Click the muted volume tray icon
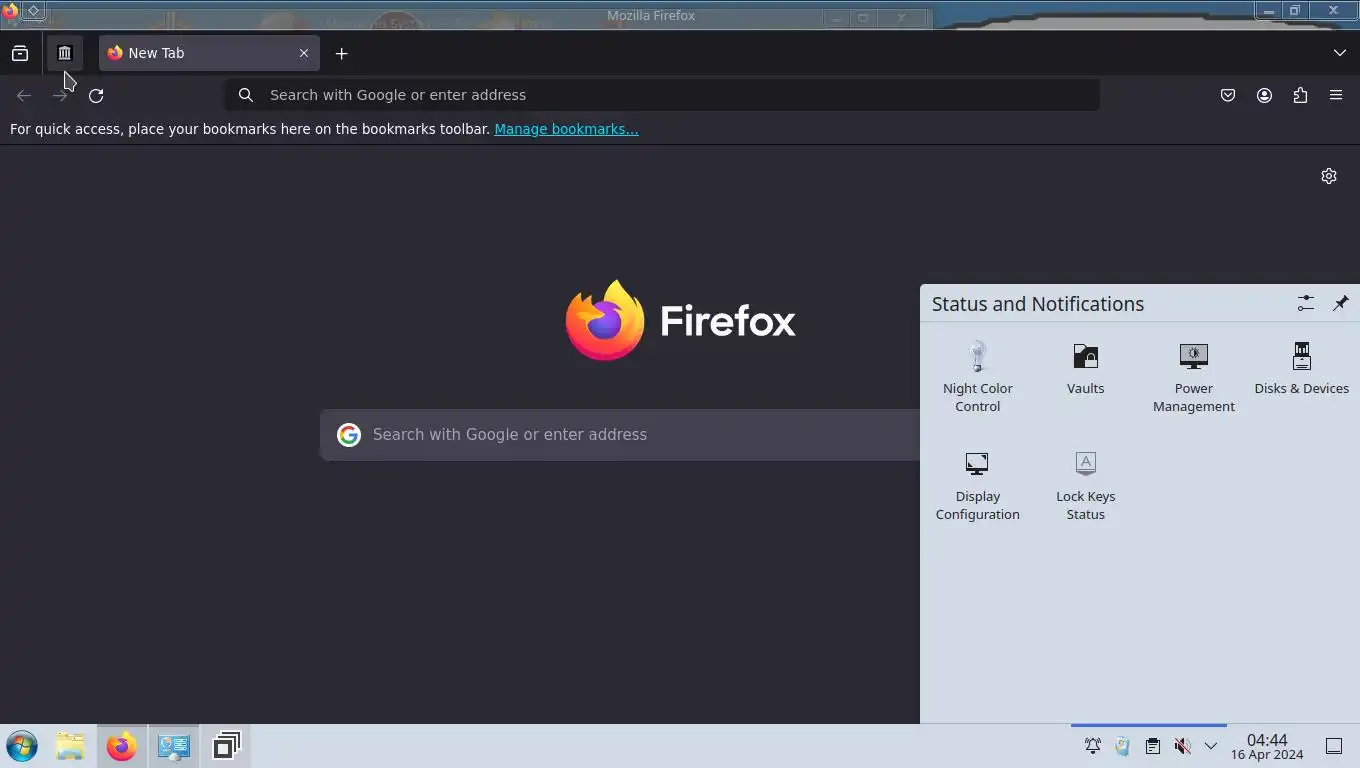This screenshot has height=768, width=1360. (x=1182, y=746)
